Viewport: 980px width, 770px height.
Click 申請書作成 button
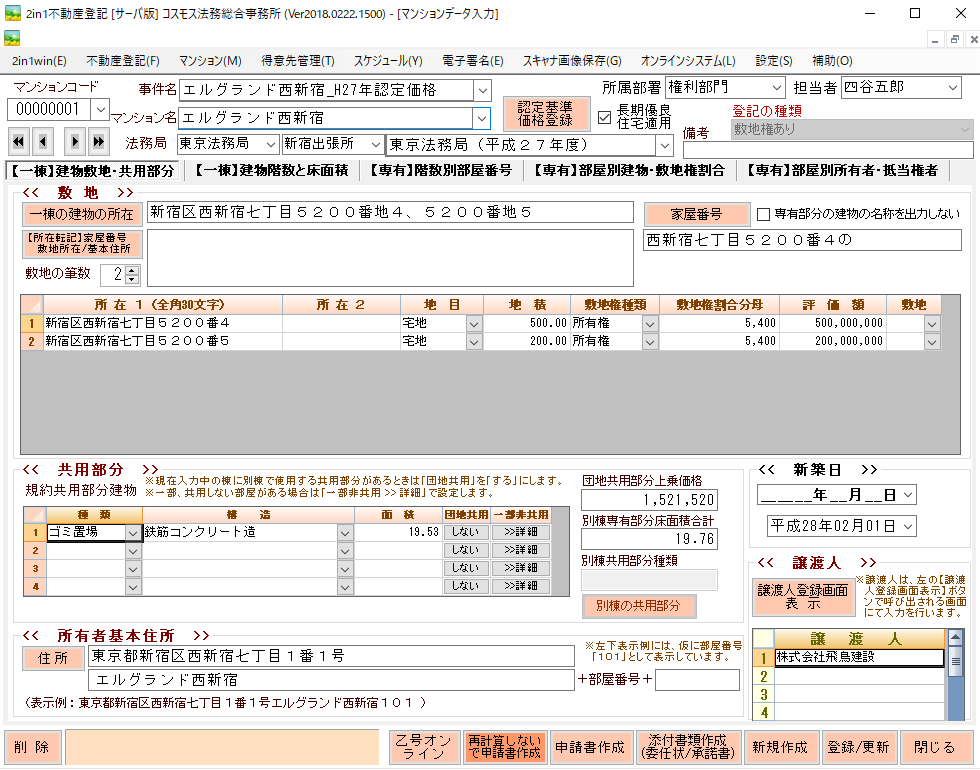coord(589,747)
